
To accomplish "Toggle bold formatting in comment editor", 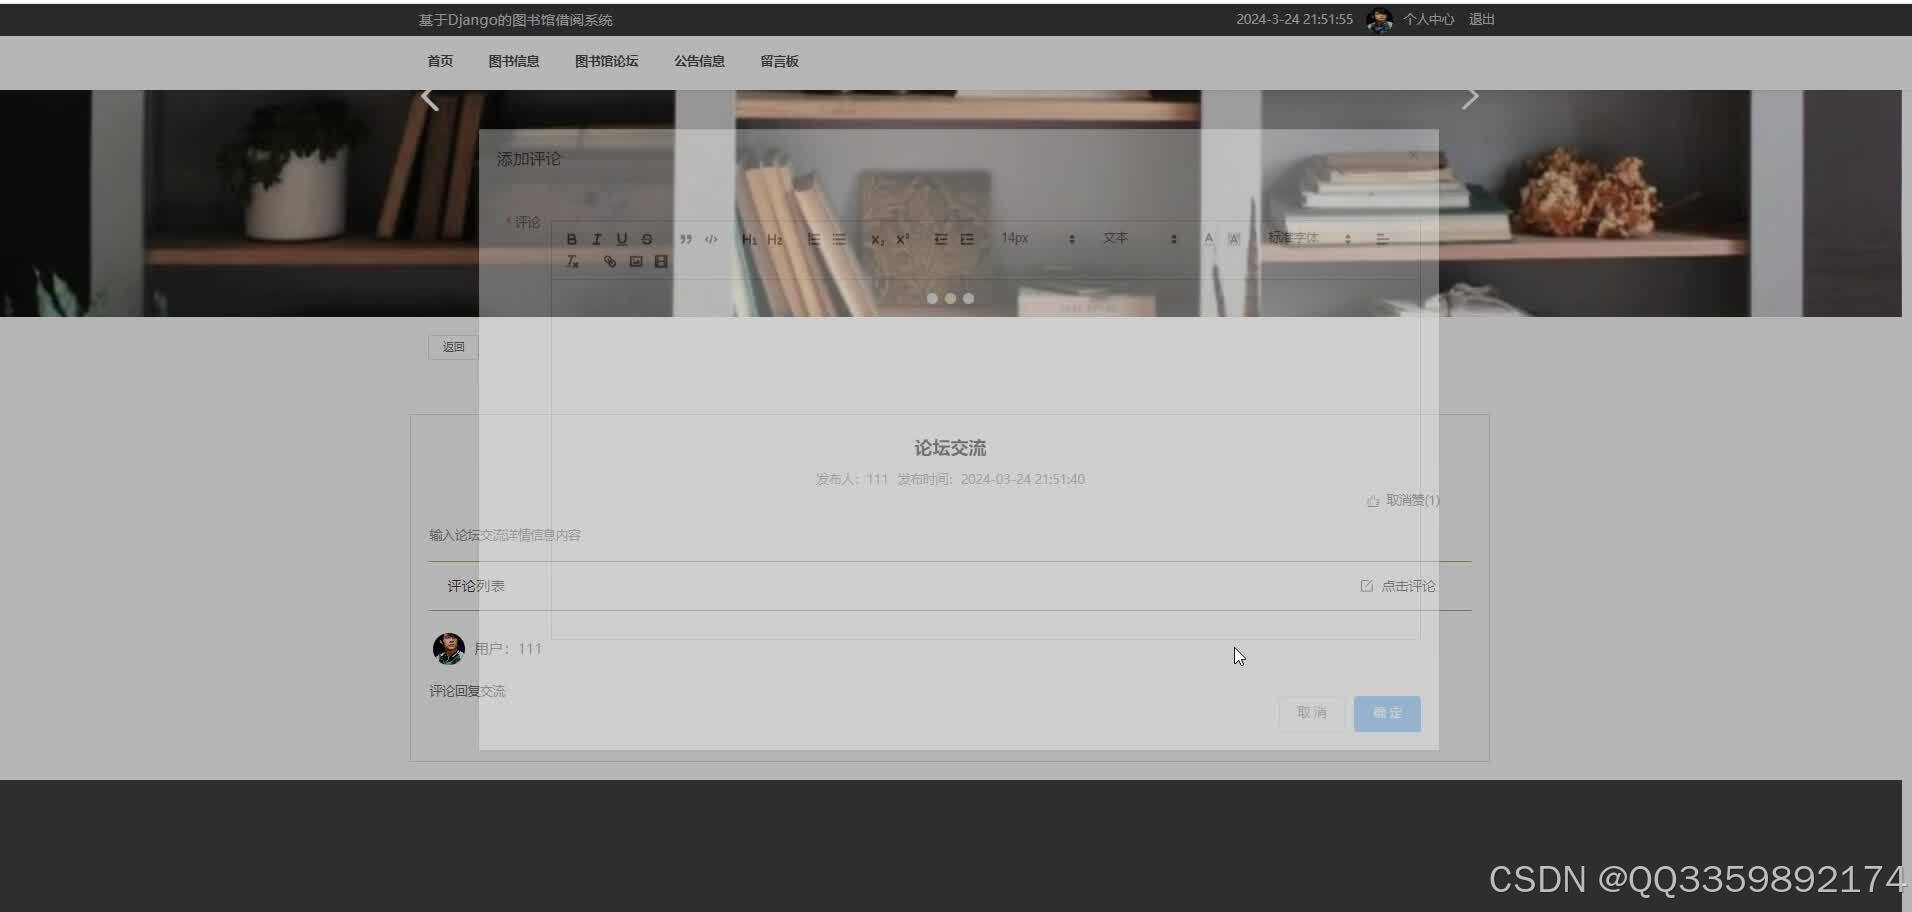I will (571, 239).
